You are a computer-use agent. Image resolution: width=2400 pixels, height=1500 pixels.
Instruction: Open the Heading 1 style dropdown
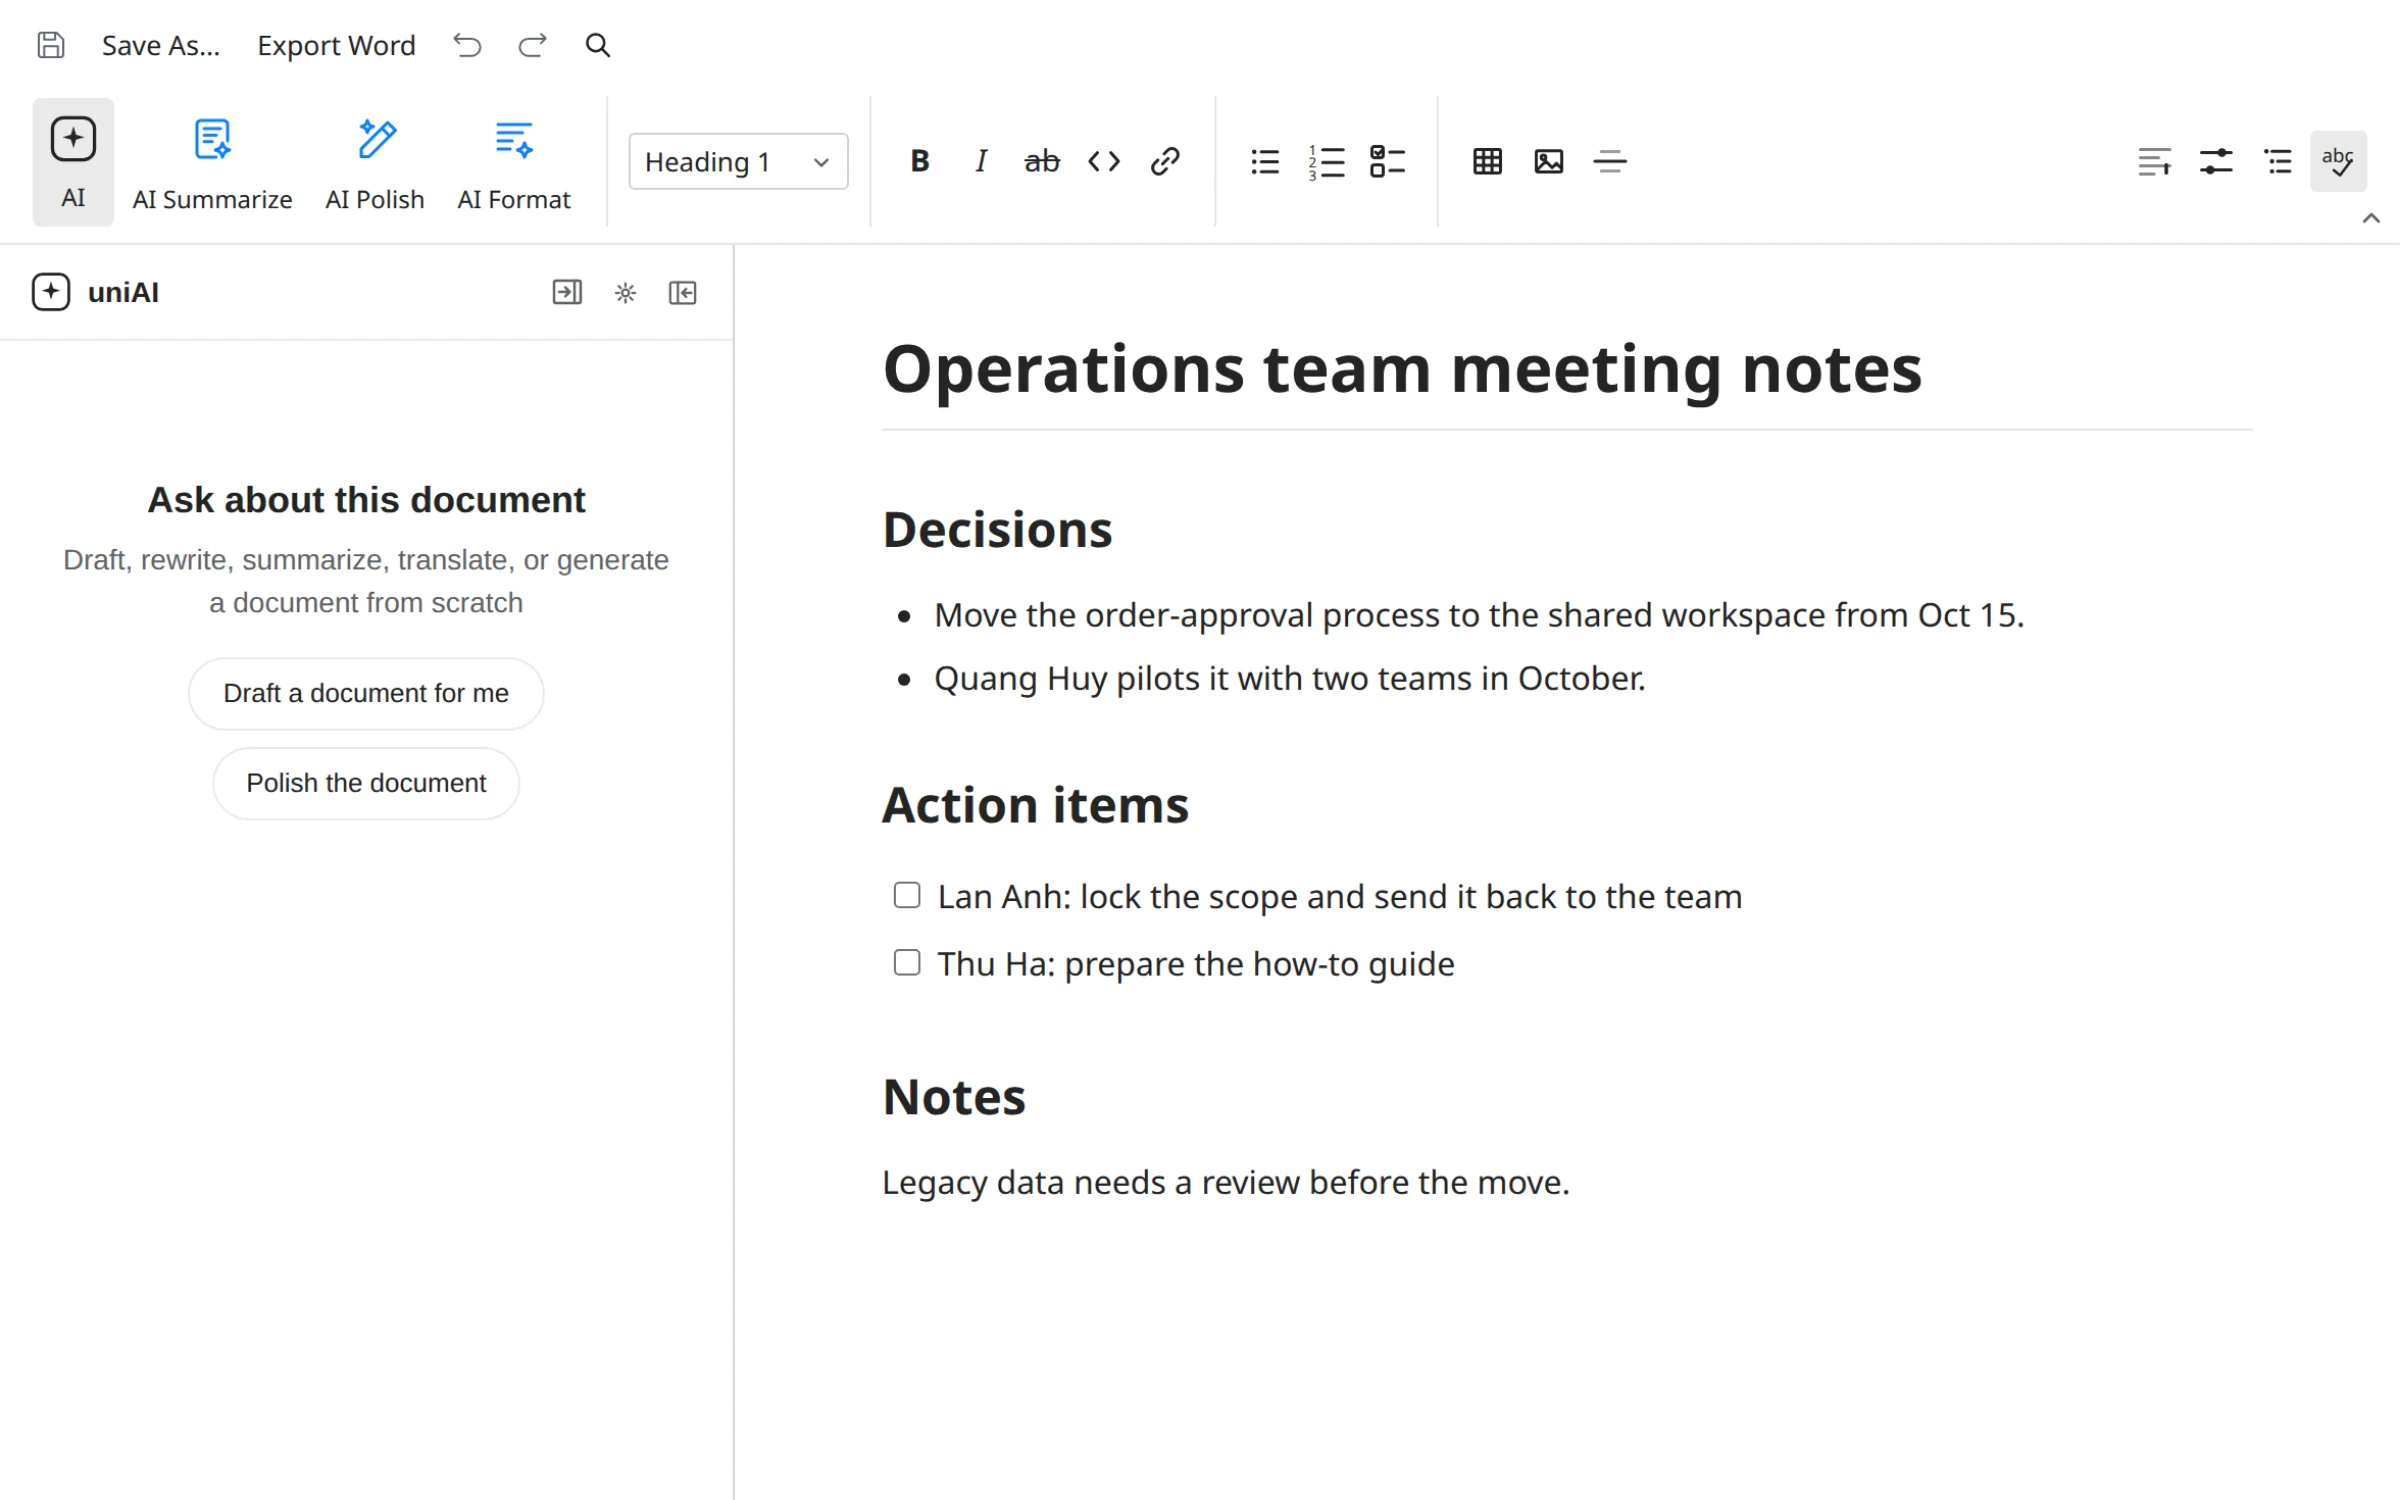(738, 161)
